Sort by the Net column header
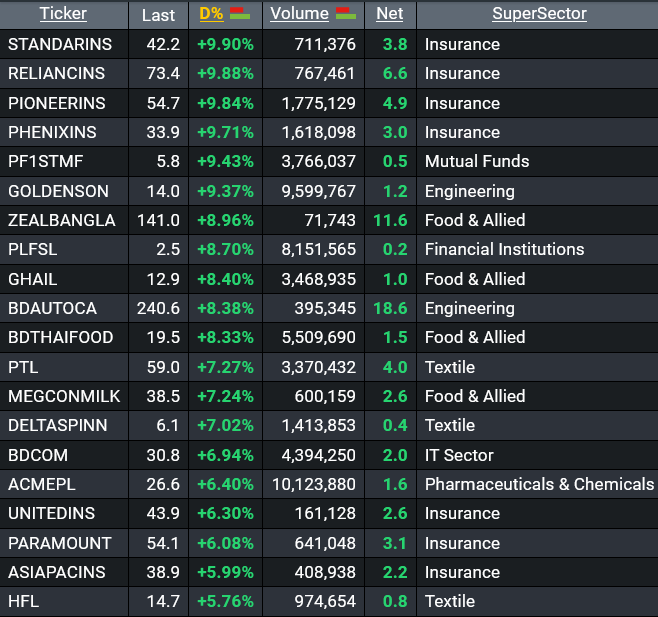 click(x=389, y=13)
